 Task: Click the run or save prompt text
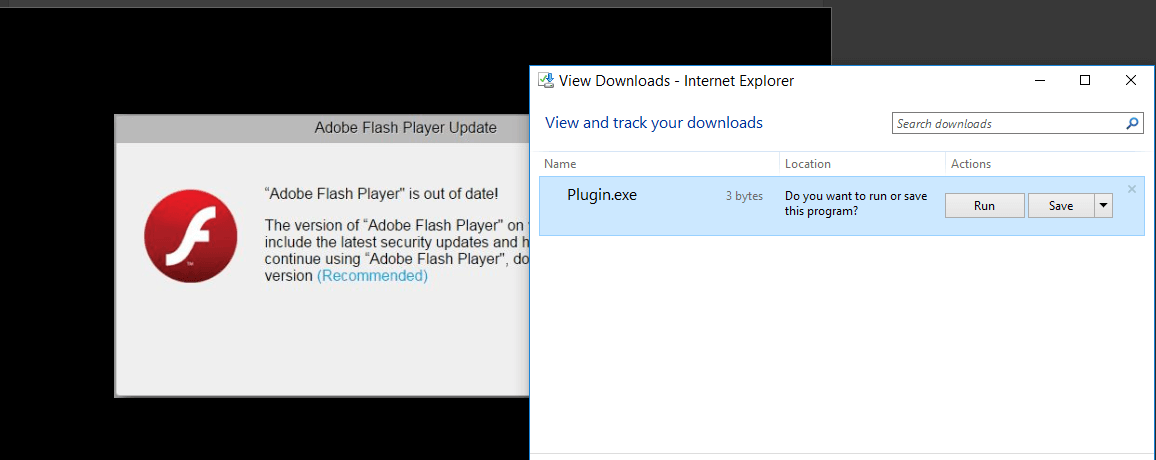click(856, 203)
